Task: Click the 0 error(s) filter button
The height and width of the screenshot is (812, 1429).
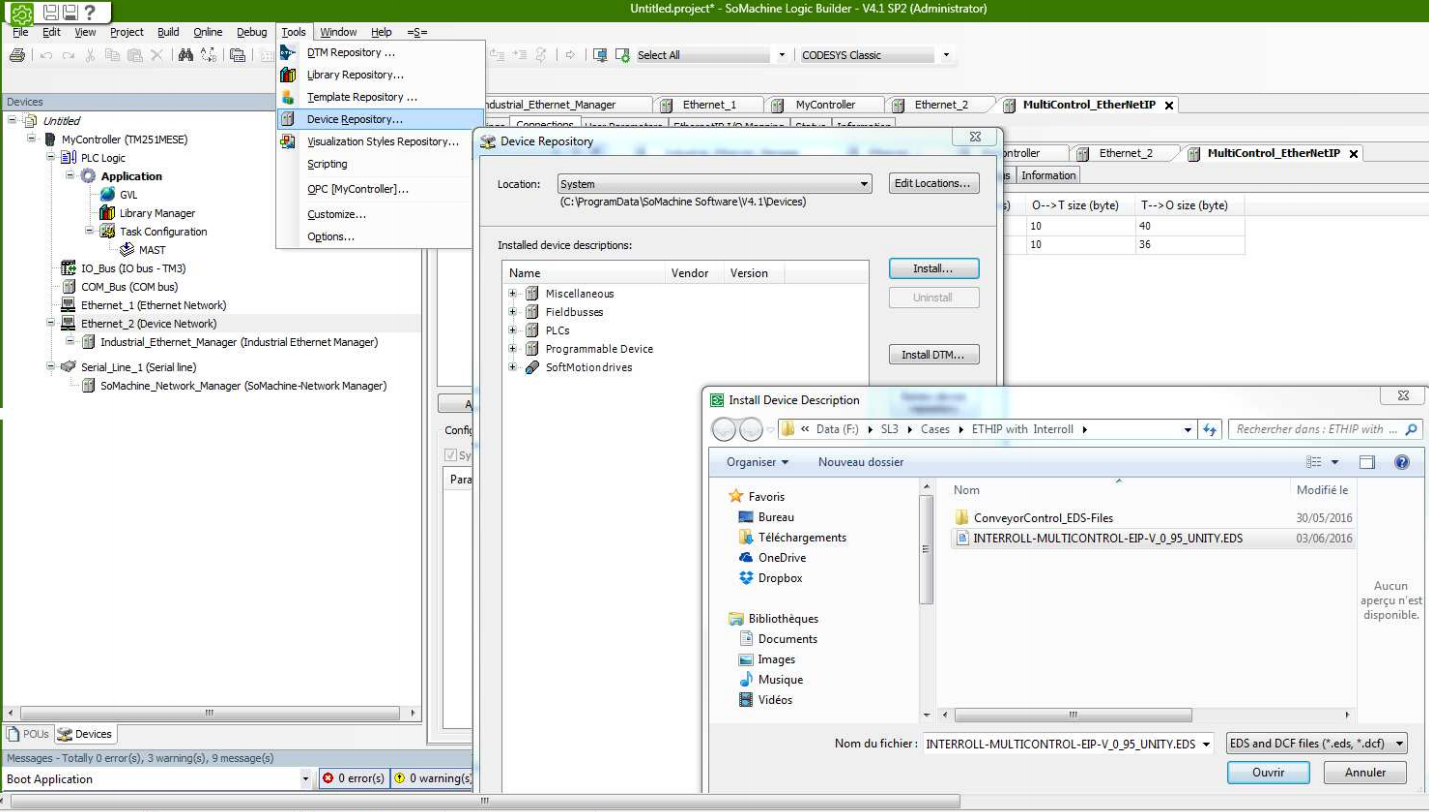Action: (x=353, y=779)
